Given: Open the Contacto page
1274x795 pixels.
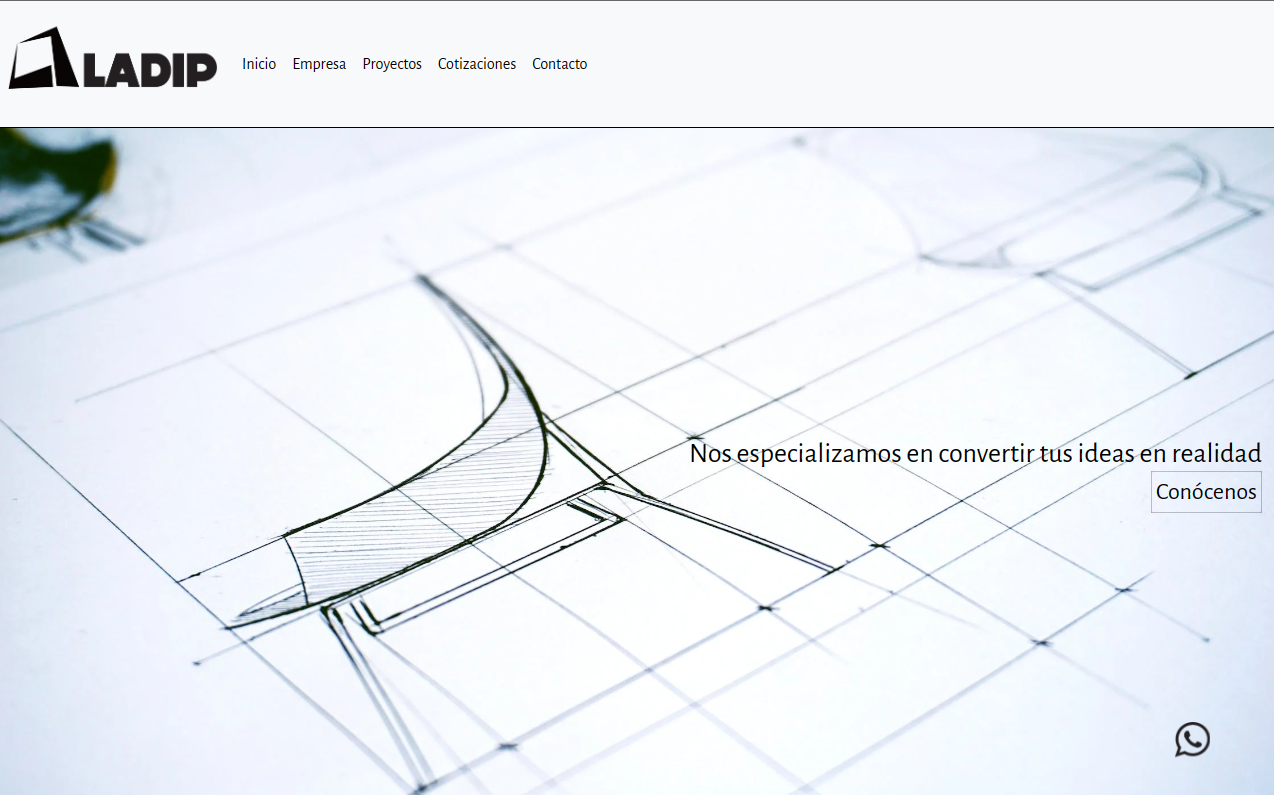Looking at the screenshot, I should [560, 64].
